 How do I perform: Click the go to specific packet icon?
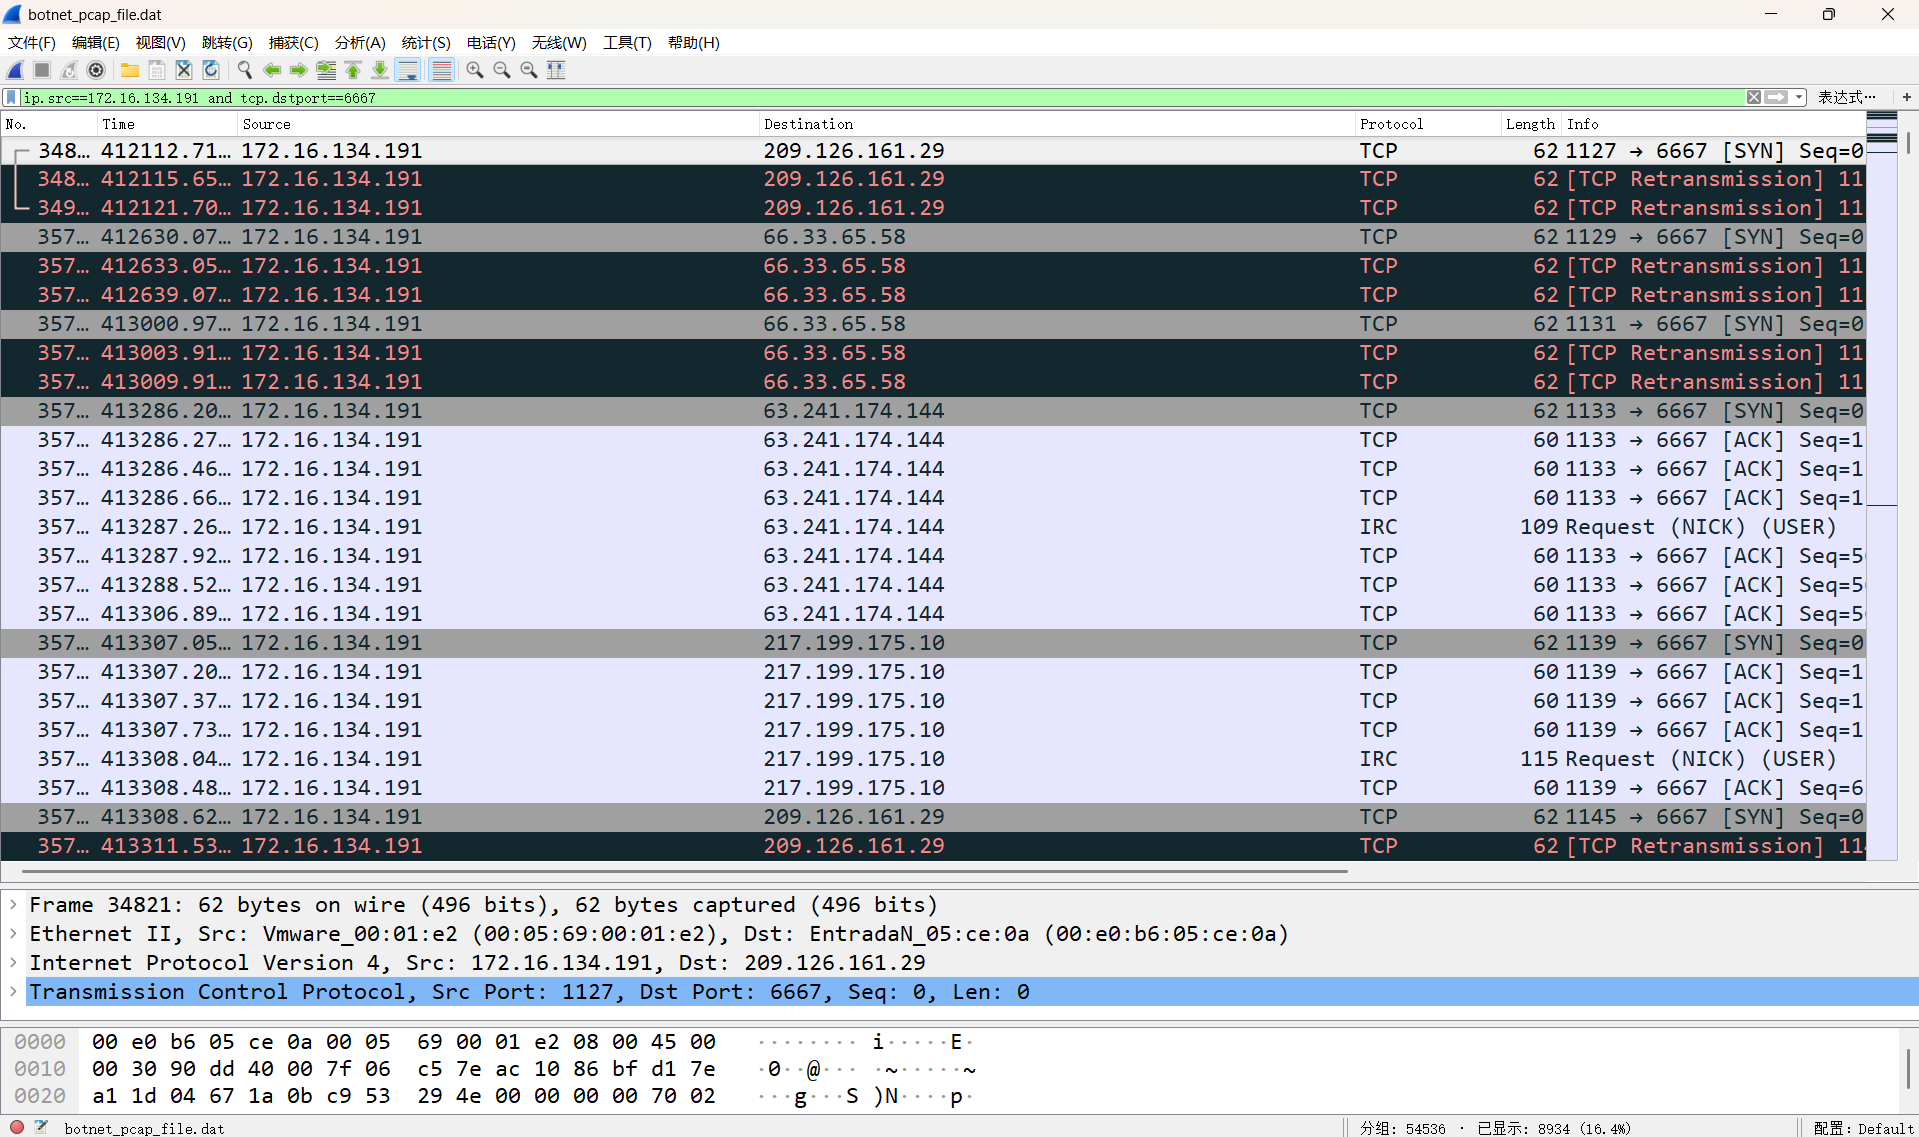[x=326, y=70]
